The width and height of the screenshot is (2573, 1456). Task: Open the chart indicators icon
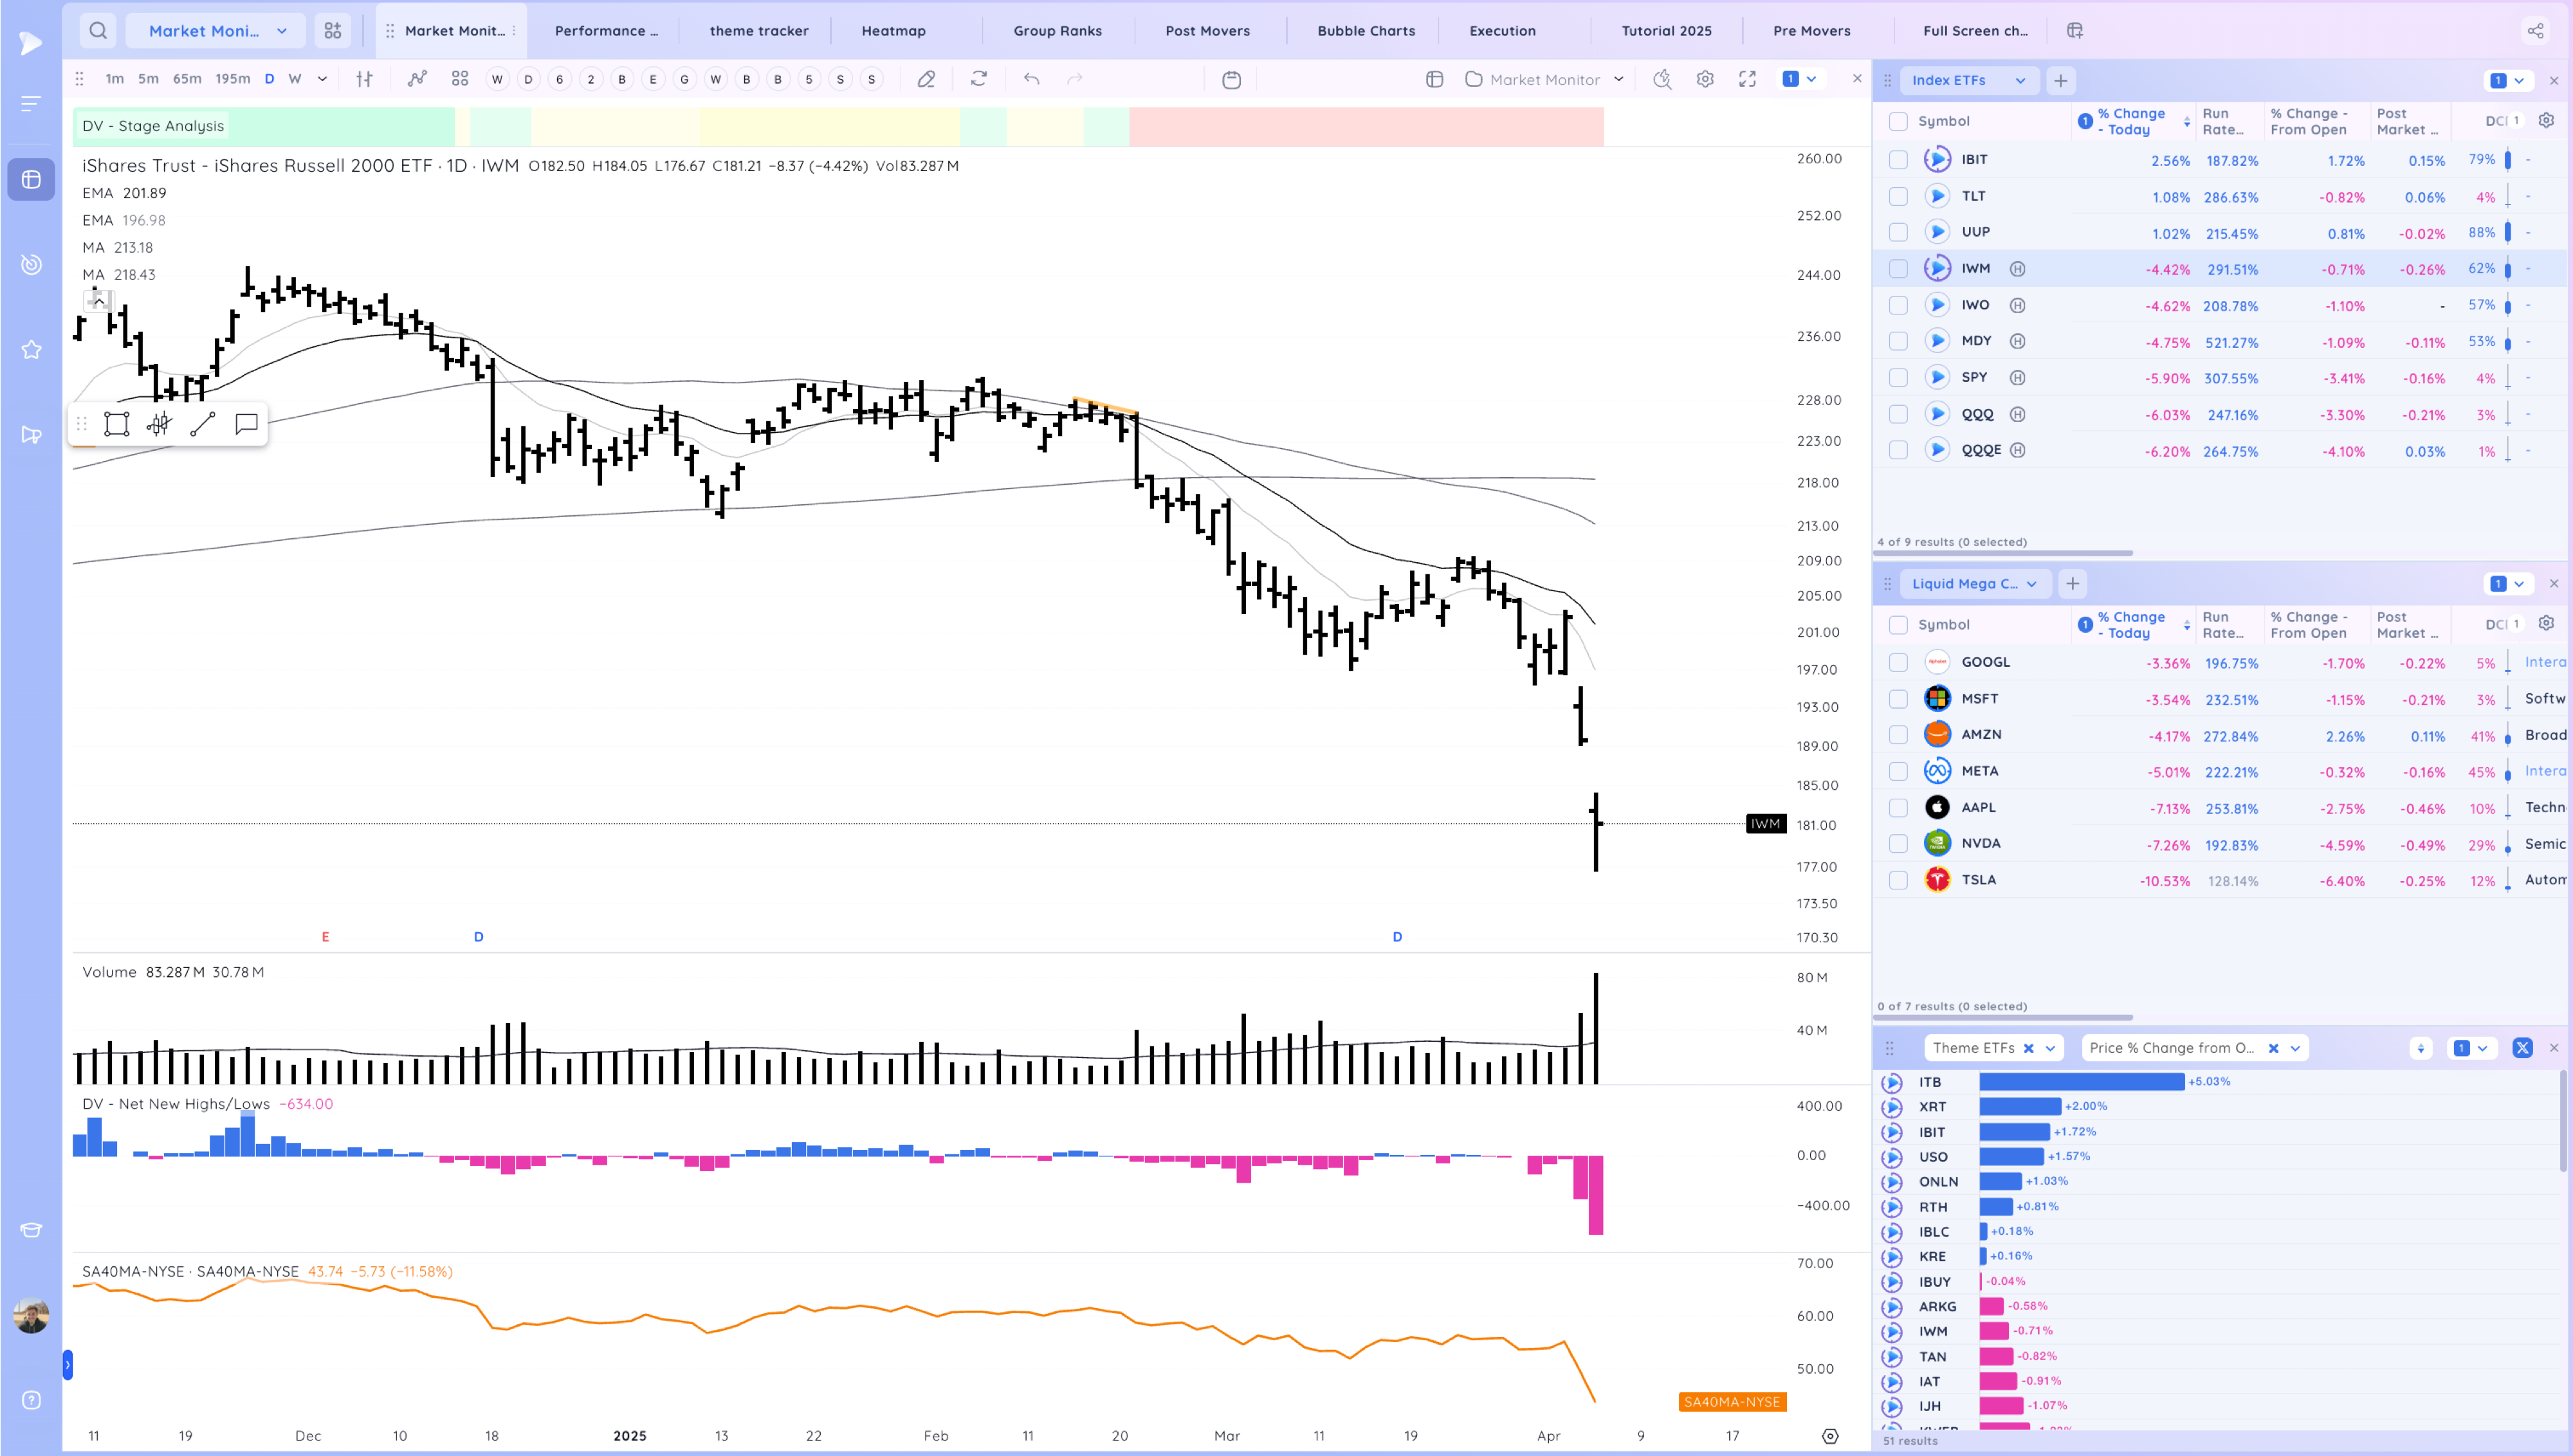417,79
